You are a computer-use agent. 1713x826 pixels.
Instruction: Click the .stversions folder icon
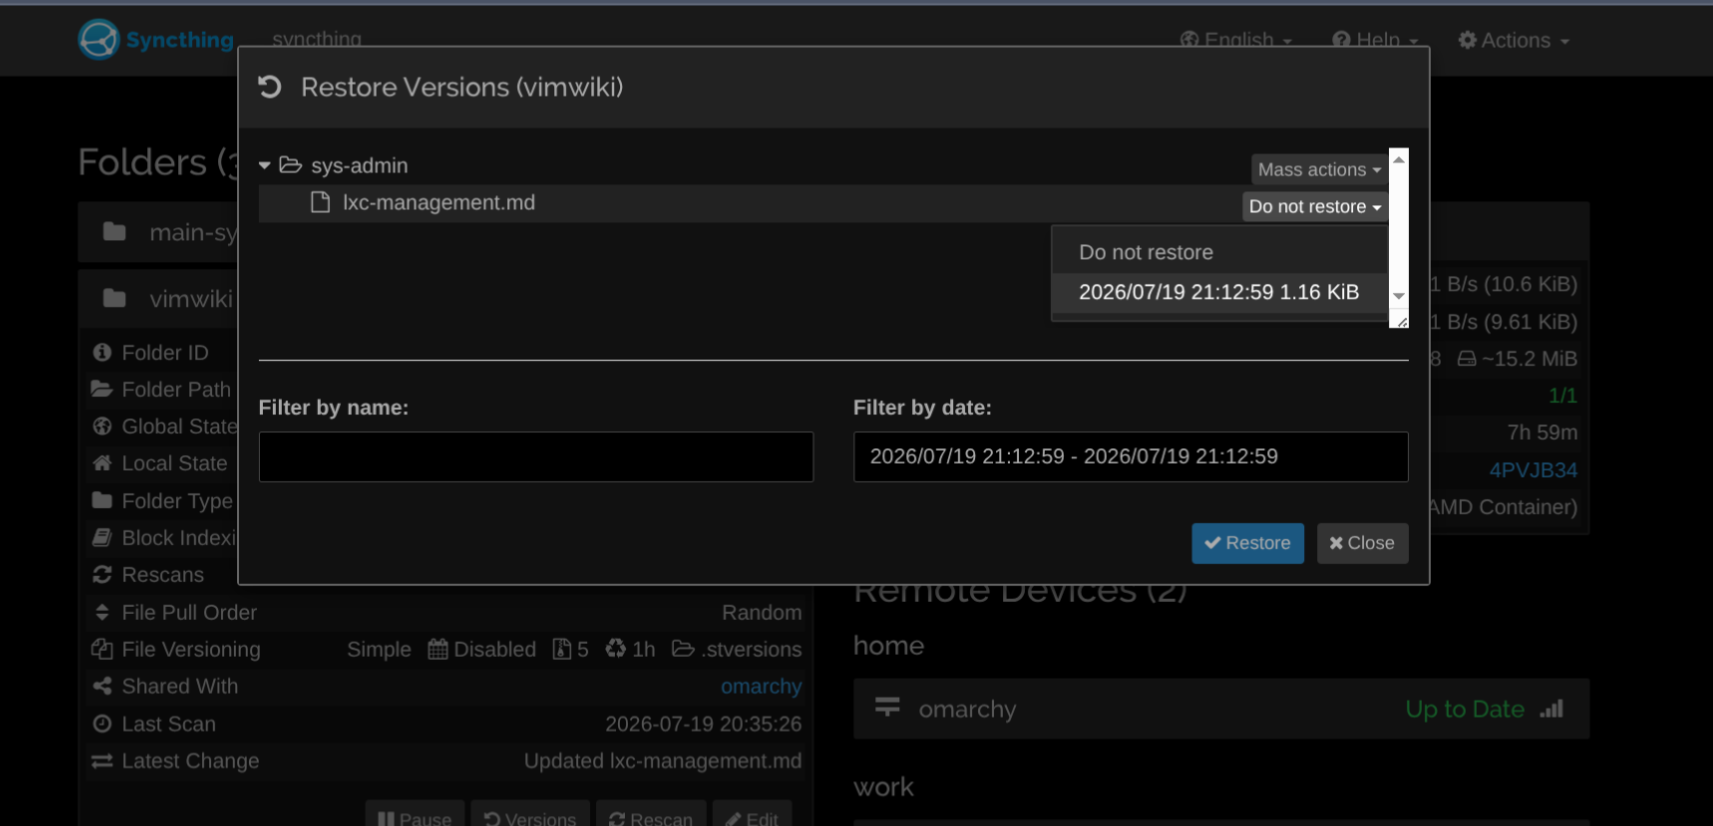tap(683, 649)
